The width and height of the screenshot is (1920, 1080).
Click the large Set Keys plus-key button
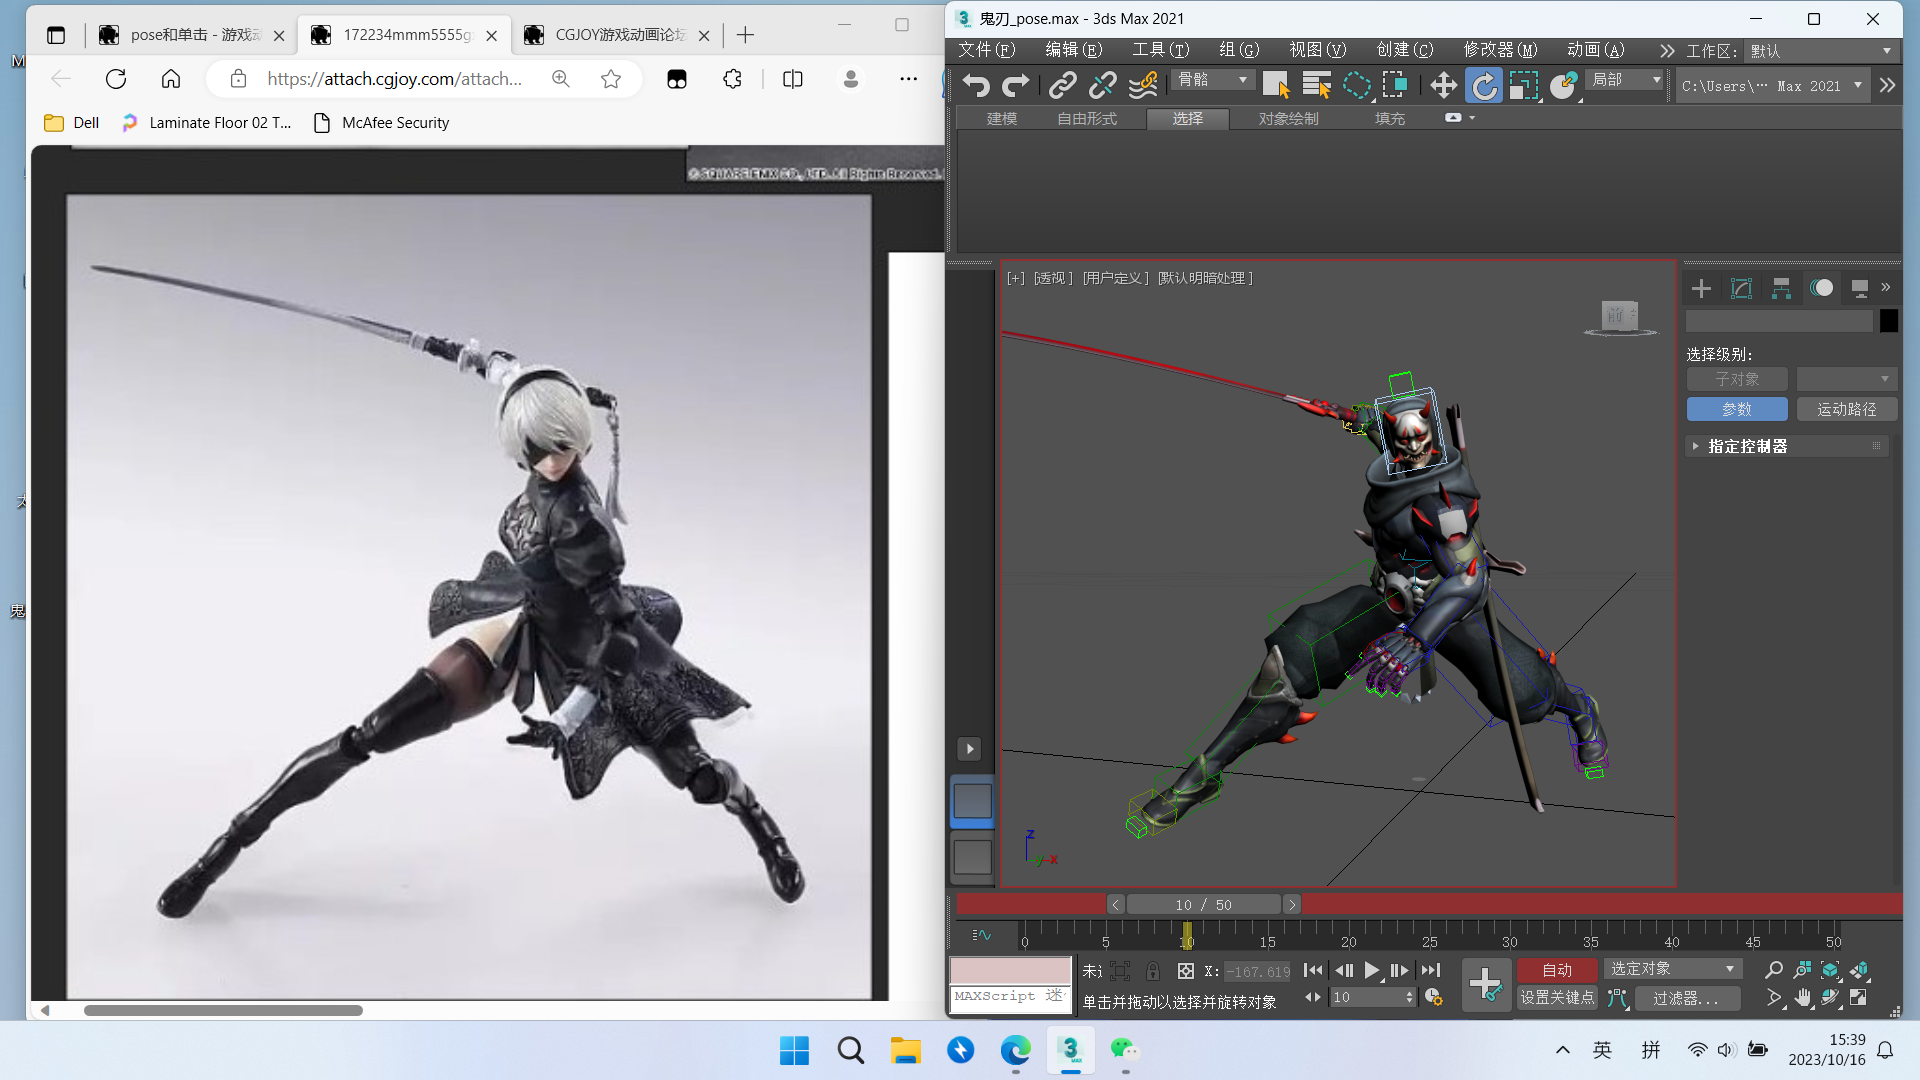click(x=1486, y=984)
